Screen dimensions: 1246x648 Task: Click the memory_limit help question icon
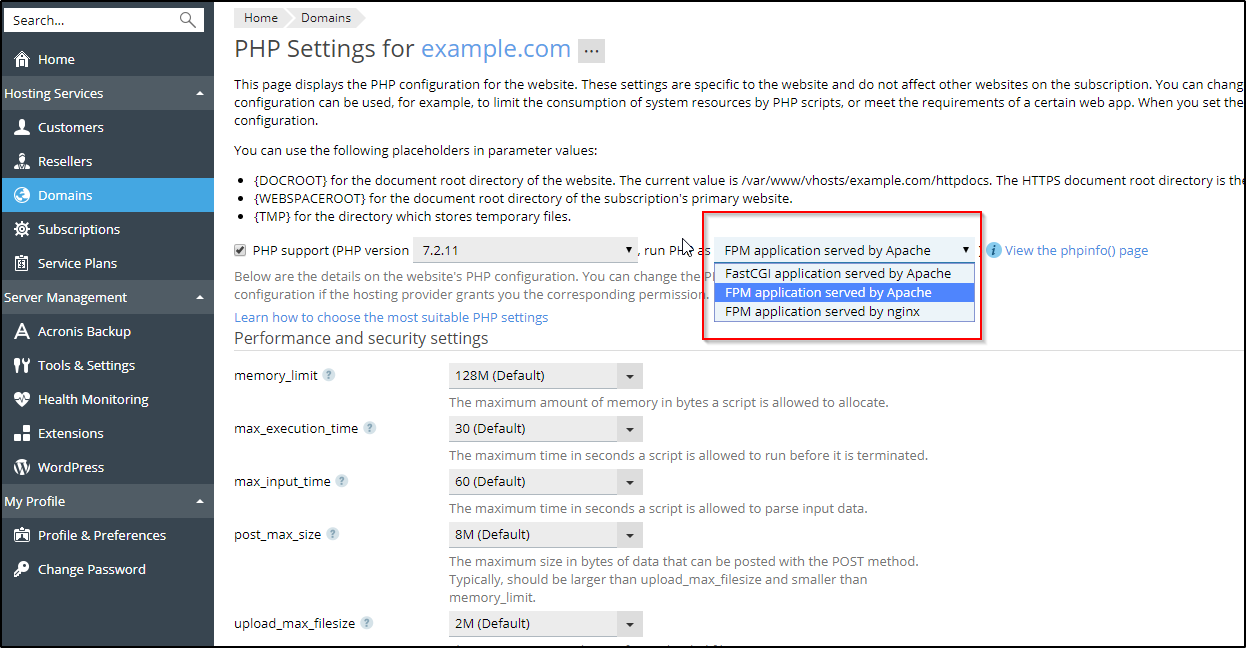pyautogui.click(x=329, y=376)
